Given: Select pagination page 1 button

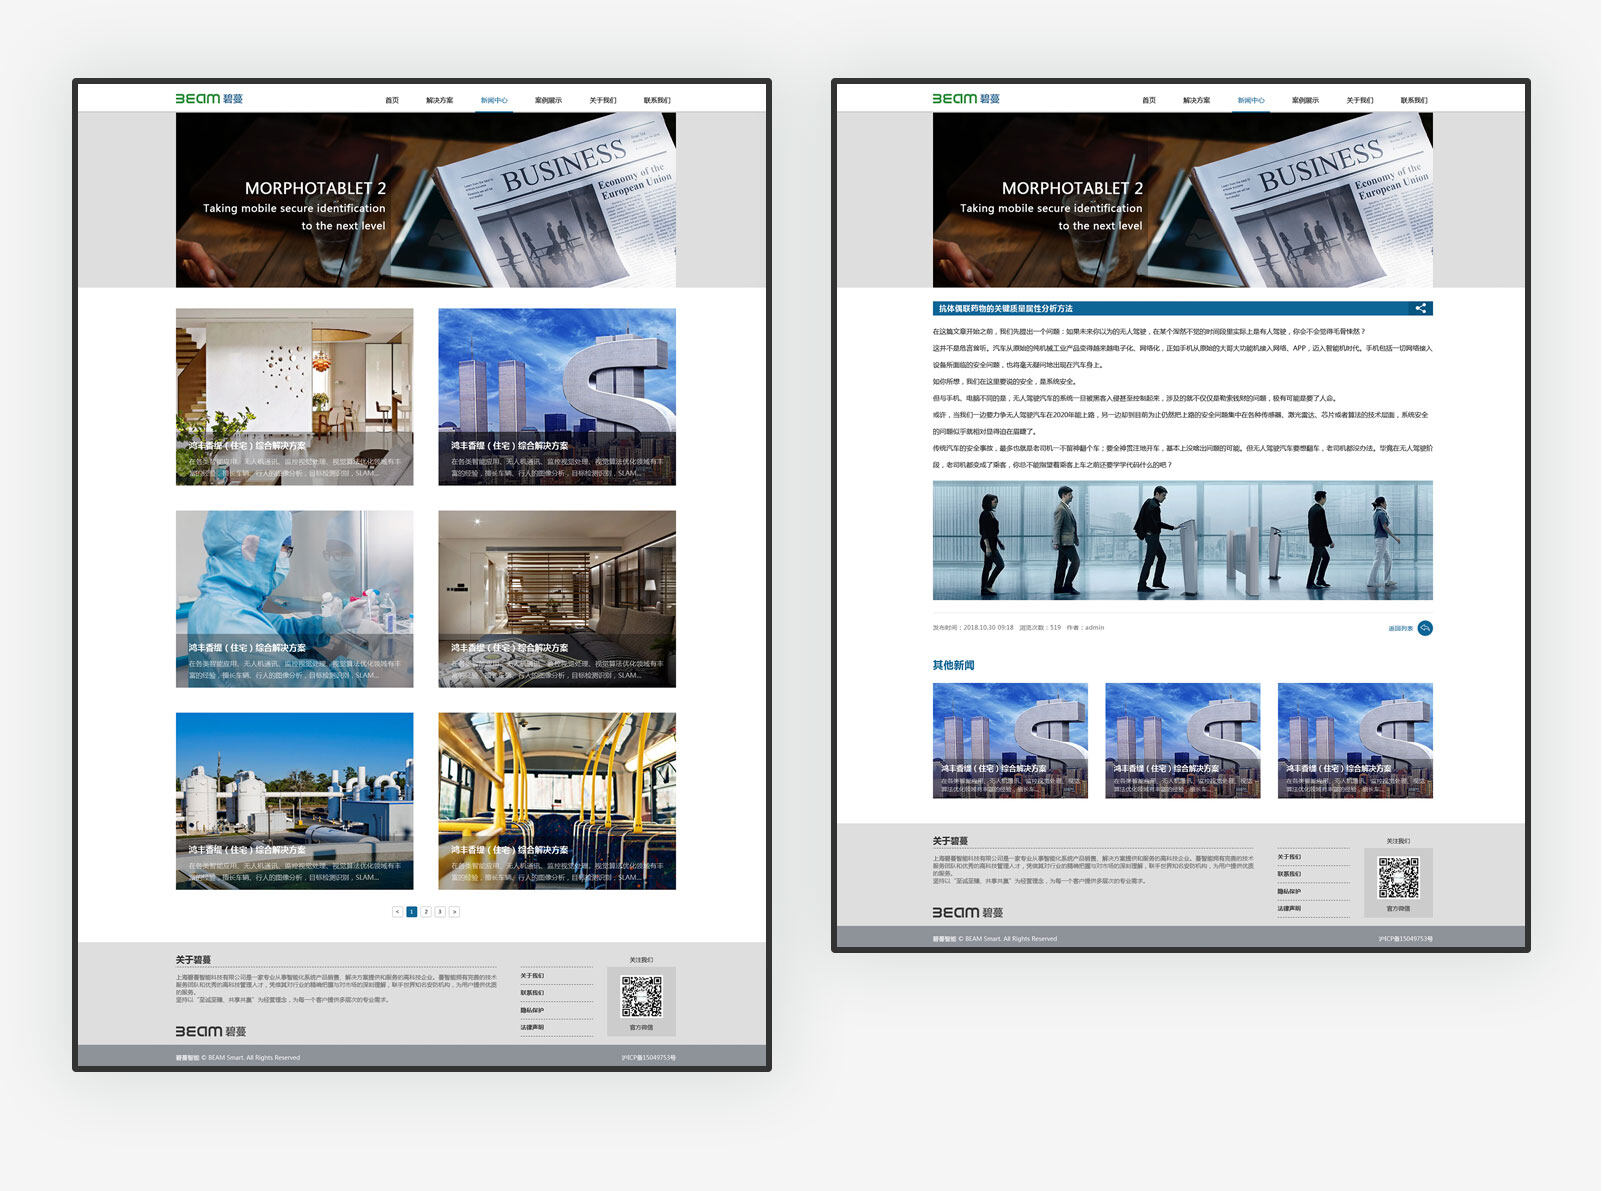Looking at the screenshot, I should [411, 912].
